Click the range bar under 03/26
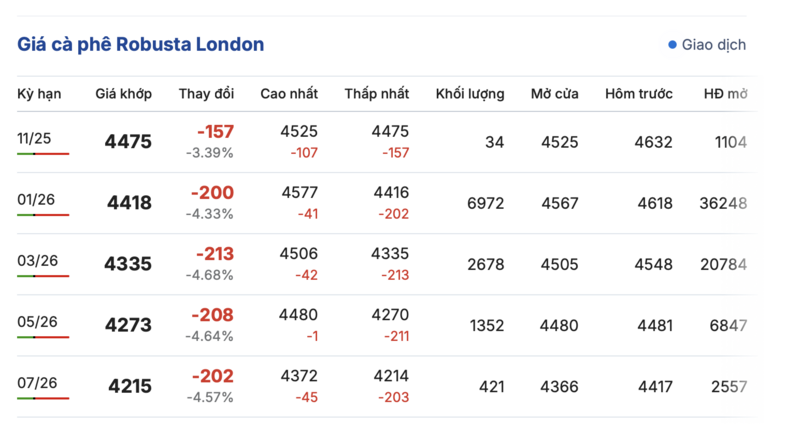The height and width of the screenshot is (429, 800). pos(43,276)
